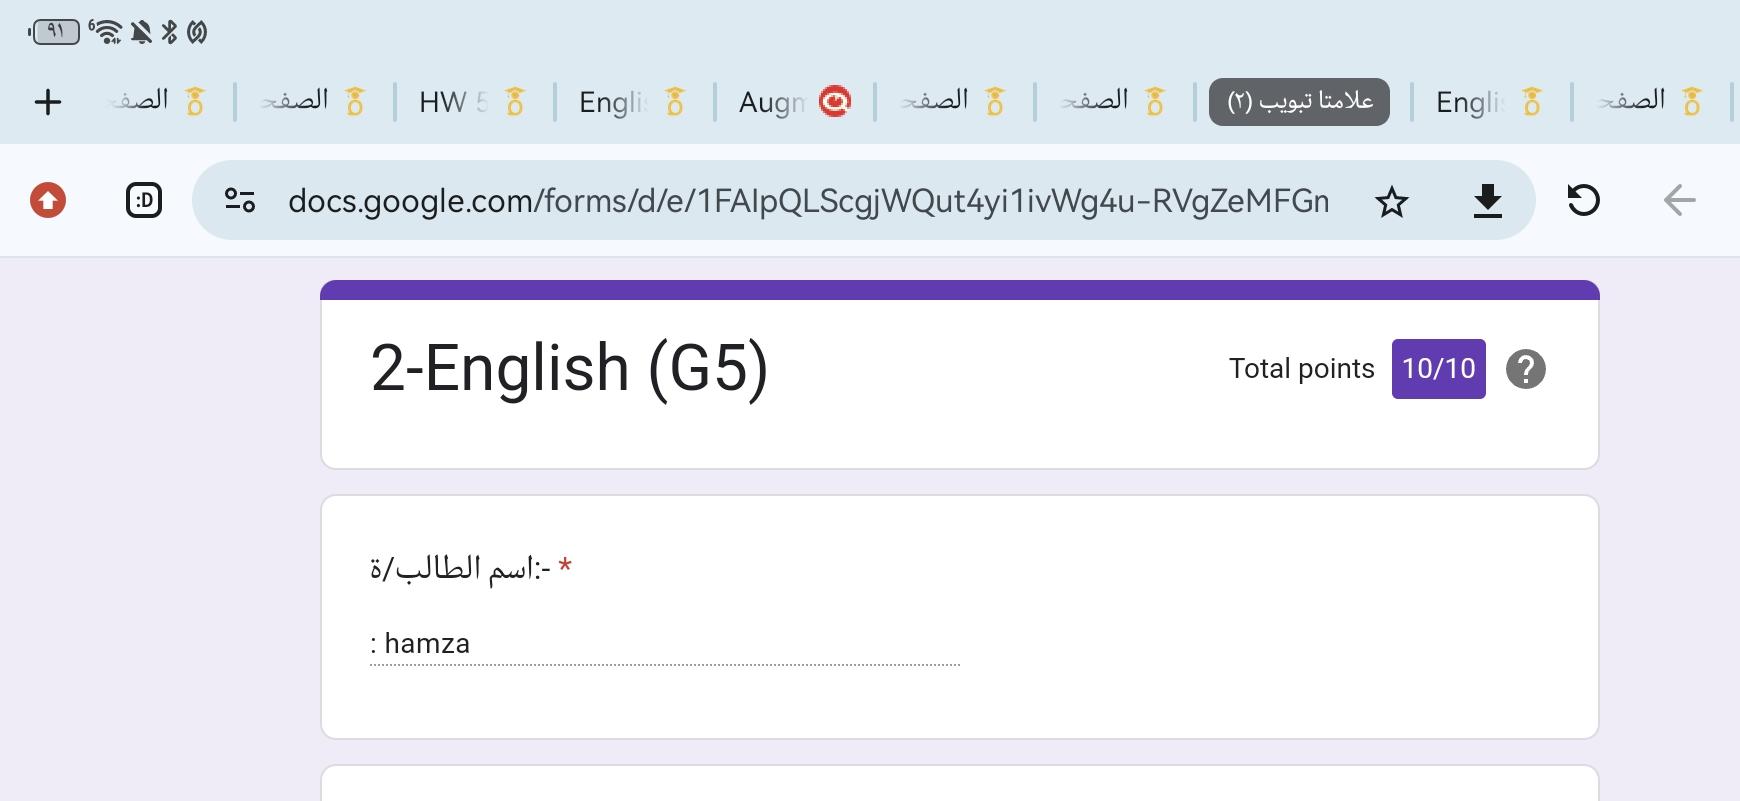Viewport: 1740px width, 801px height.
Task: Click the battery indicator in status bar
Action: point(55,32)
